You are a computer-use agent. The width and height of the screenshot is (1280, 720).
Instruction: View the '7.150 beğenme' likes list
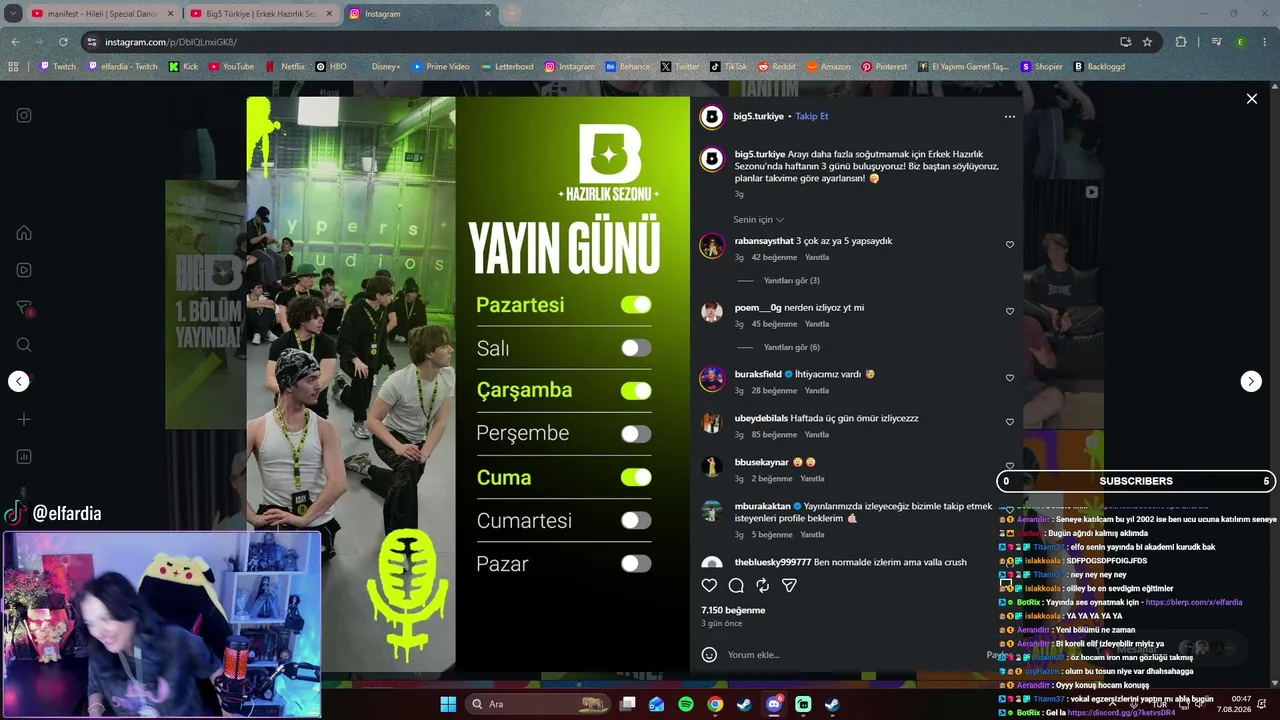pos(733,610)
